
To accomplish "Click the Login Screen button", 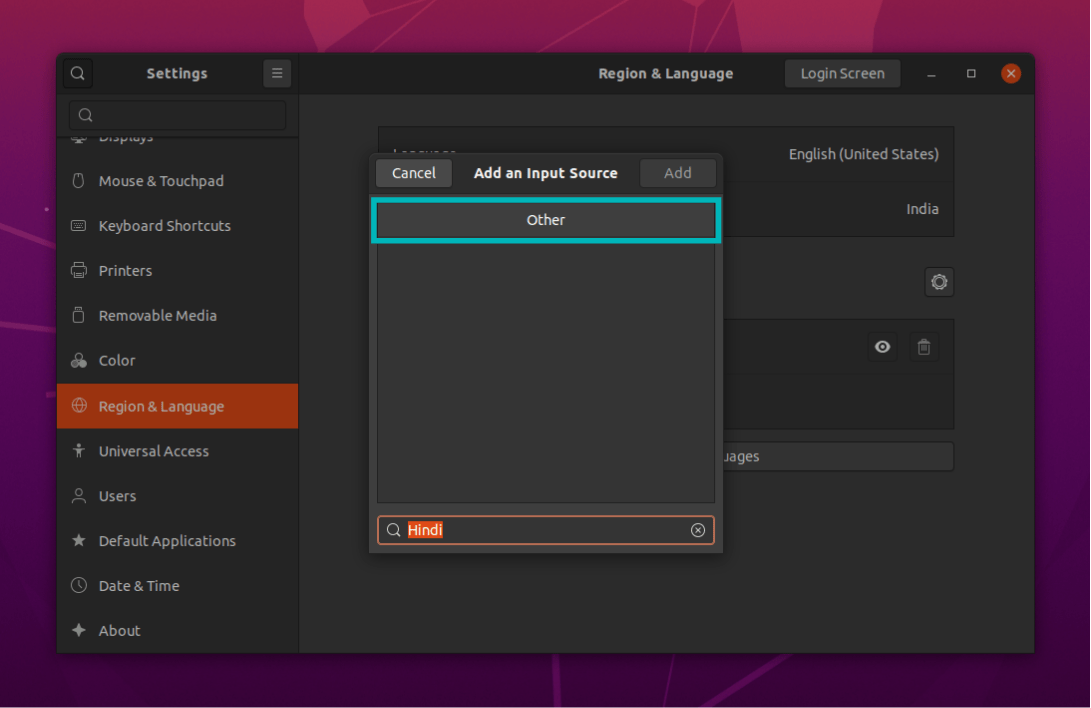I will [842, 73].
